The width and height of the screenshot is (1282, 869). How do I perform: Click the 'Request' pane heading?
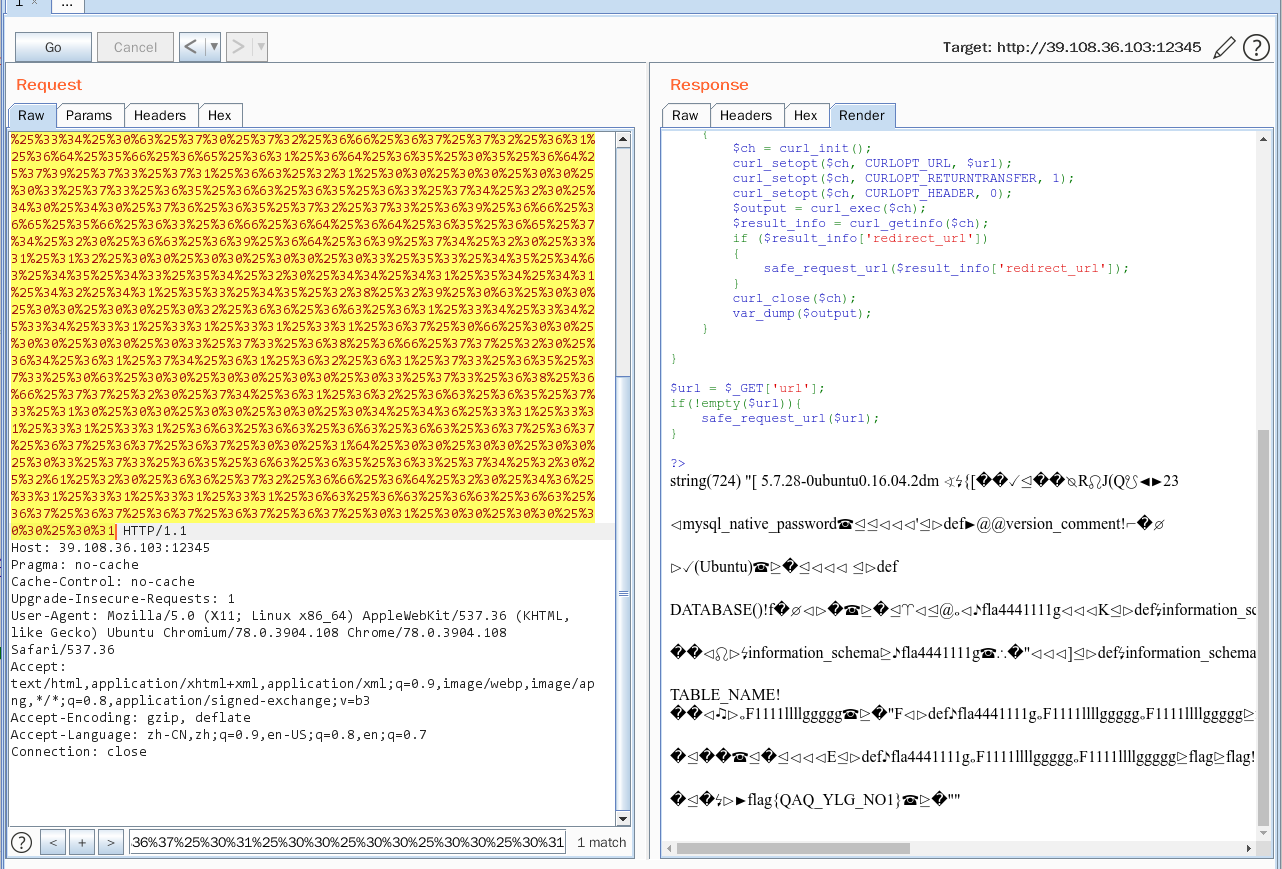pyautogui.click(x=49, y=85)
